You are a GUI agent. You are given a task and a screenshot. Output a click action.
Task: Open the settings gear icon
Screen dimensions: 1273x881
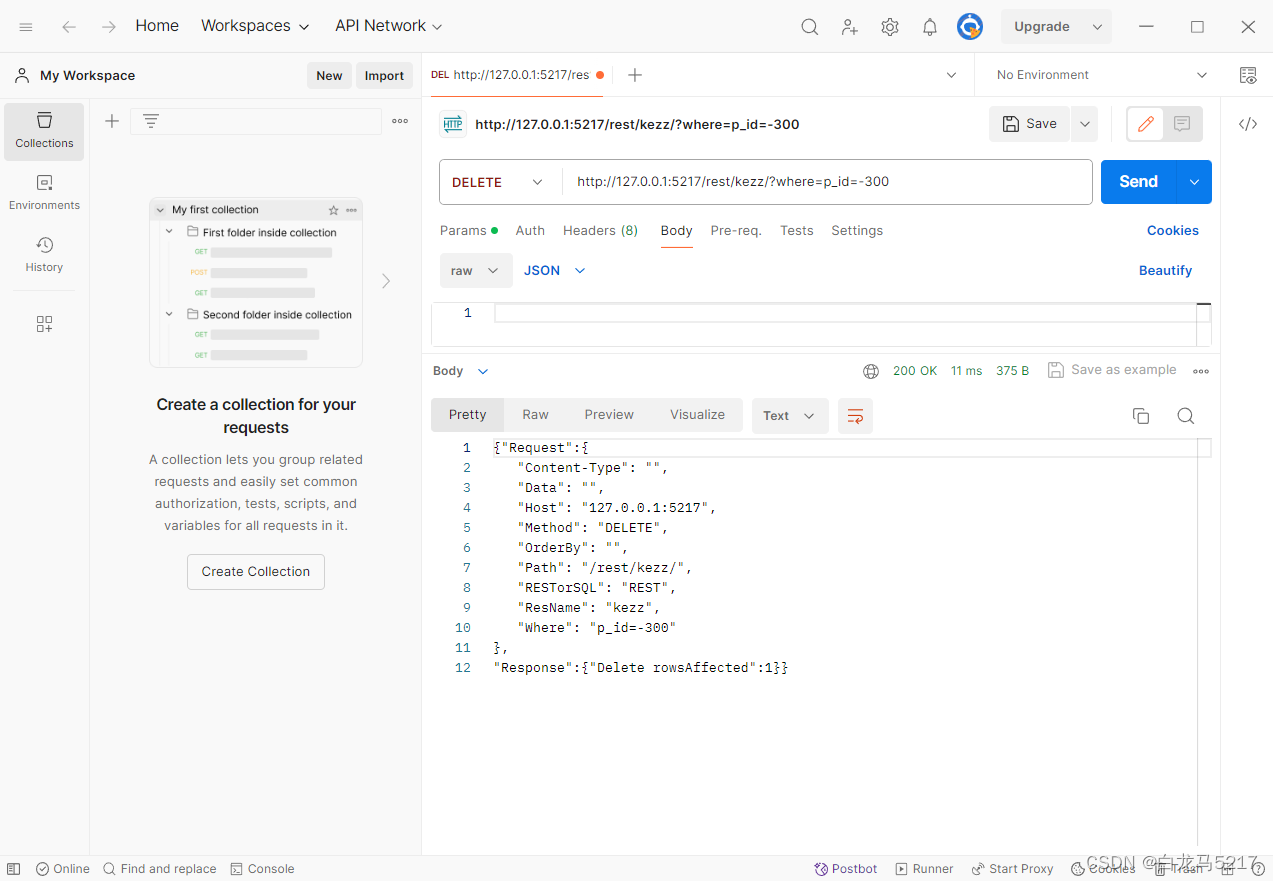coord(890,27)
